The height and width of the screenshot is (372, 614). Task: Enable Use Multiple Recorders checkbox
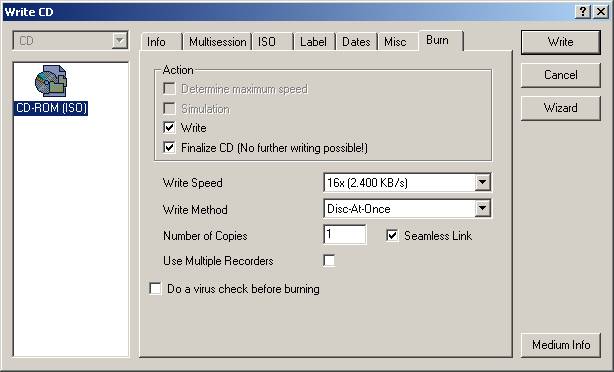click(329, 260)
